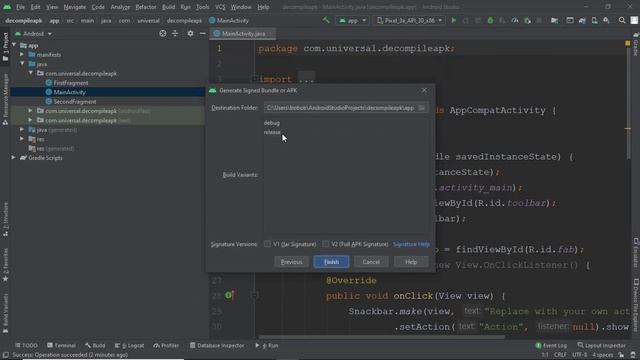This screenshot has height=360, width=640.
Task: Open the Refactor menu
Action: [146, 7]
